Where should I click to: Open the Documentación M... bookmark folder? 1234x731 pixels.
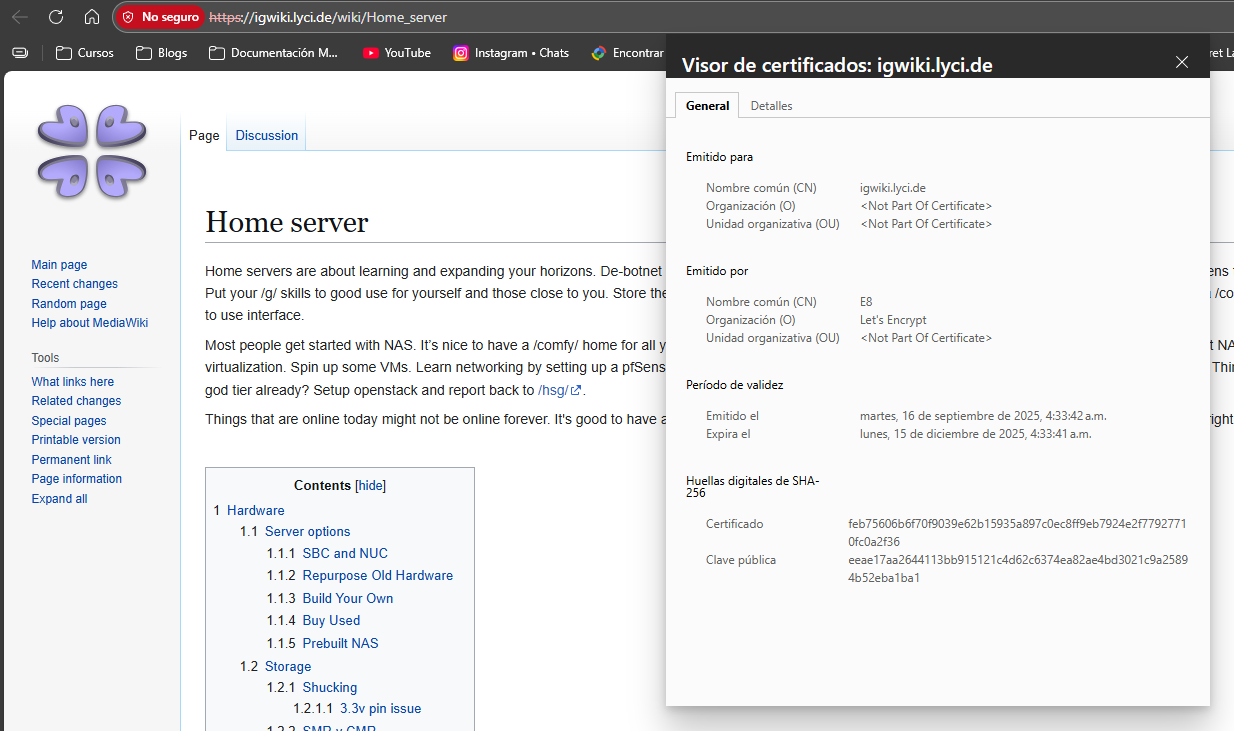pos(273,53)
